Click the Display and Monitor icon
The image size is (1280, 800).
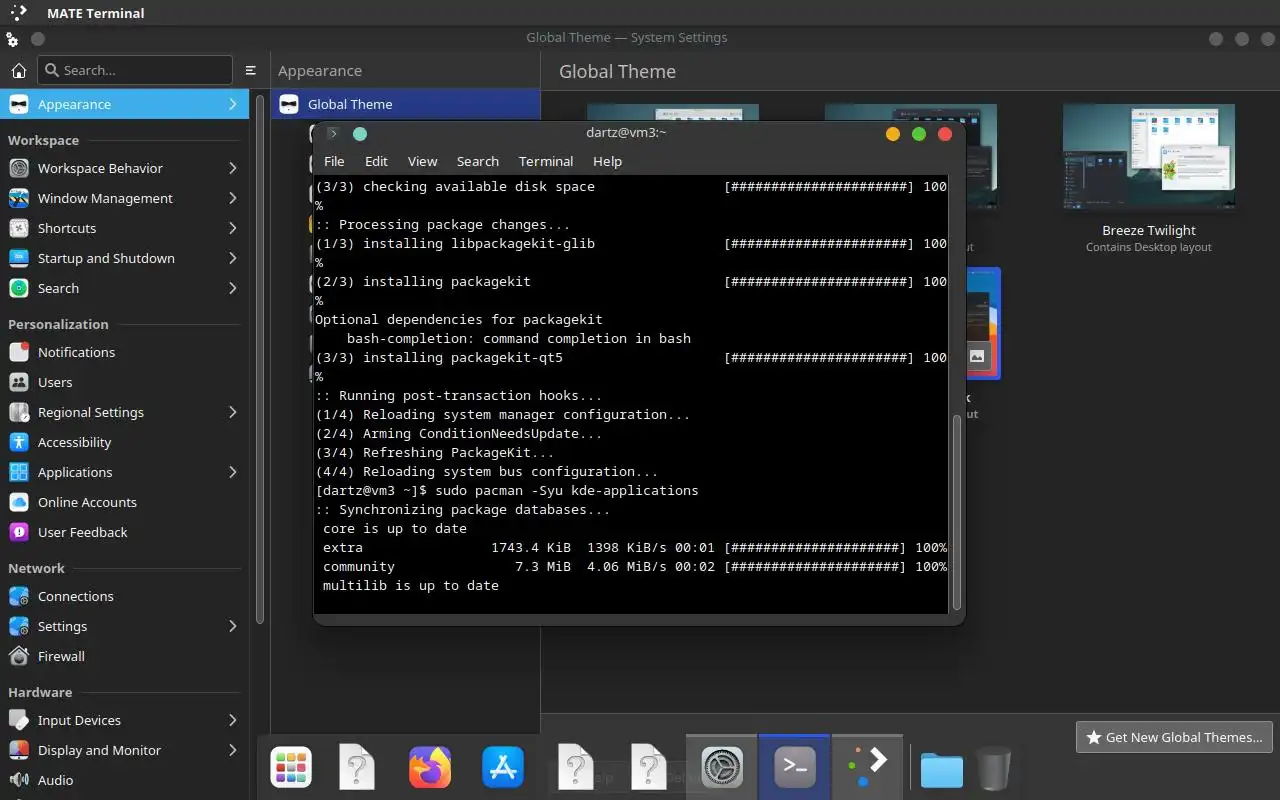[x=19, y=750]
